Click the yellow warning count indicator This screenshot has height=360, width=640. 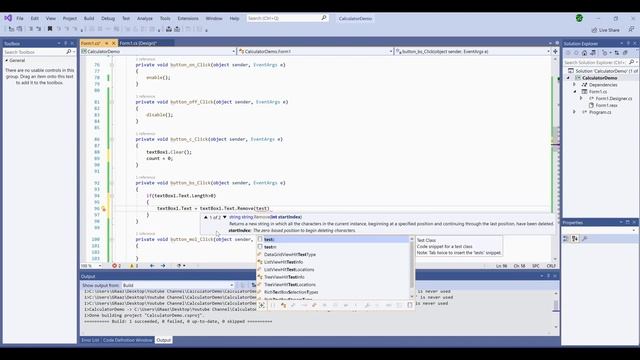134,266
